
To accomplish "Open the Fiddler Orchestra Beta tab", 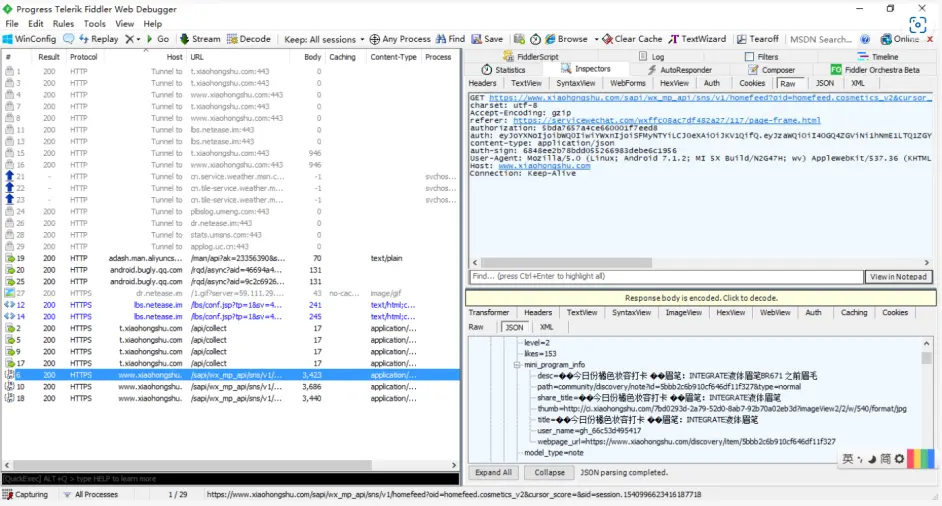I will [x=875, y=70].
